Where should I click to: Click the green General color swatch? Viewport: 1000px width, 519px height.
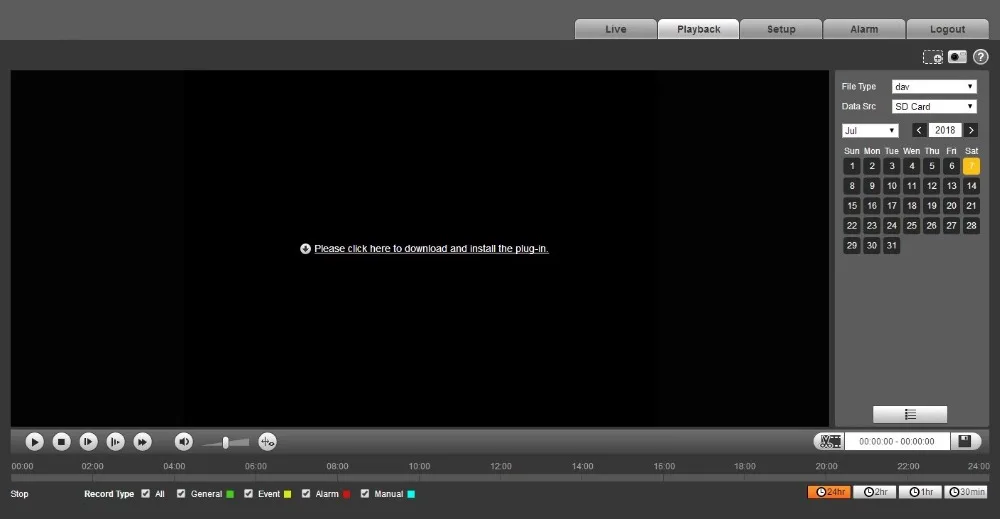pyautogui.click(x=230, y=494)
